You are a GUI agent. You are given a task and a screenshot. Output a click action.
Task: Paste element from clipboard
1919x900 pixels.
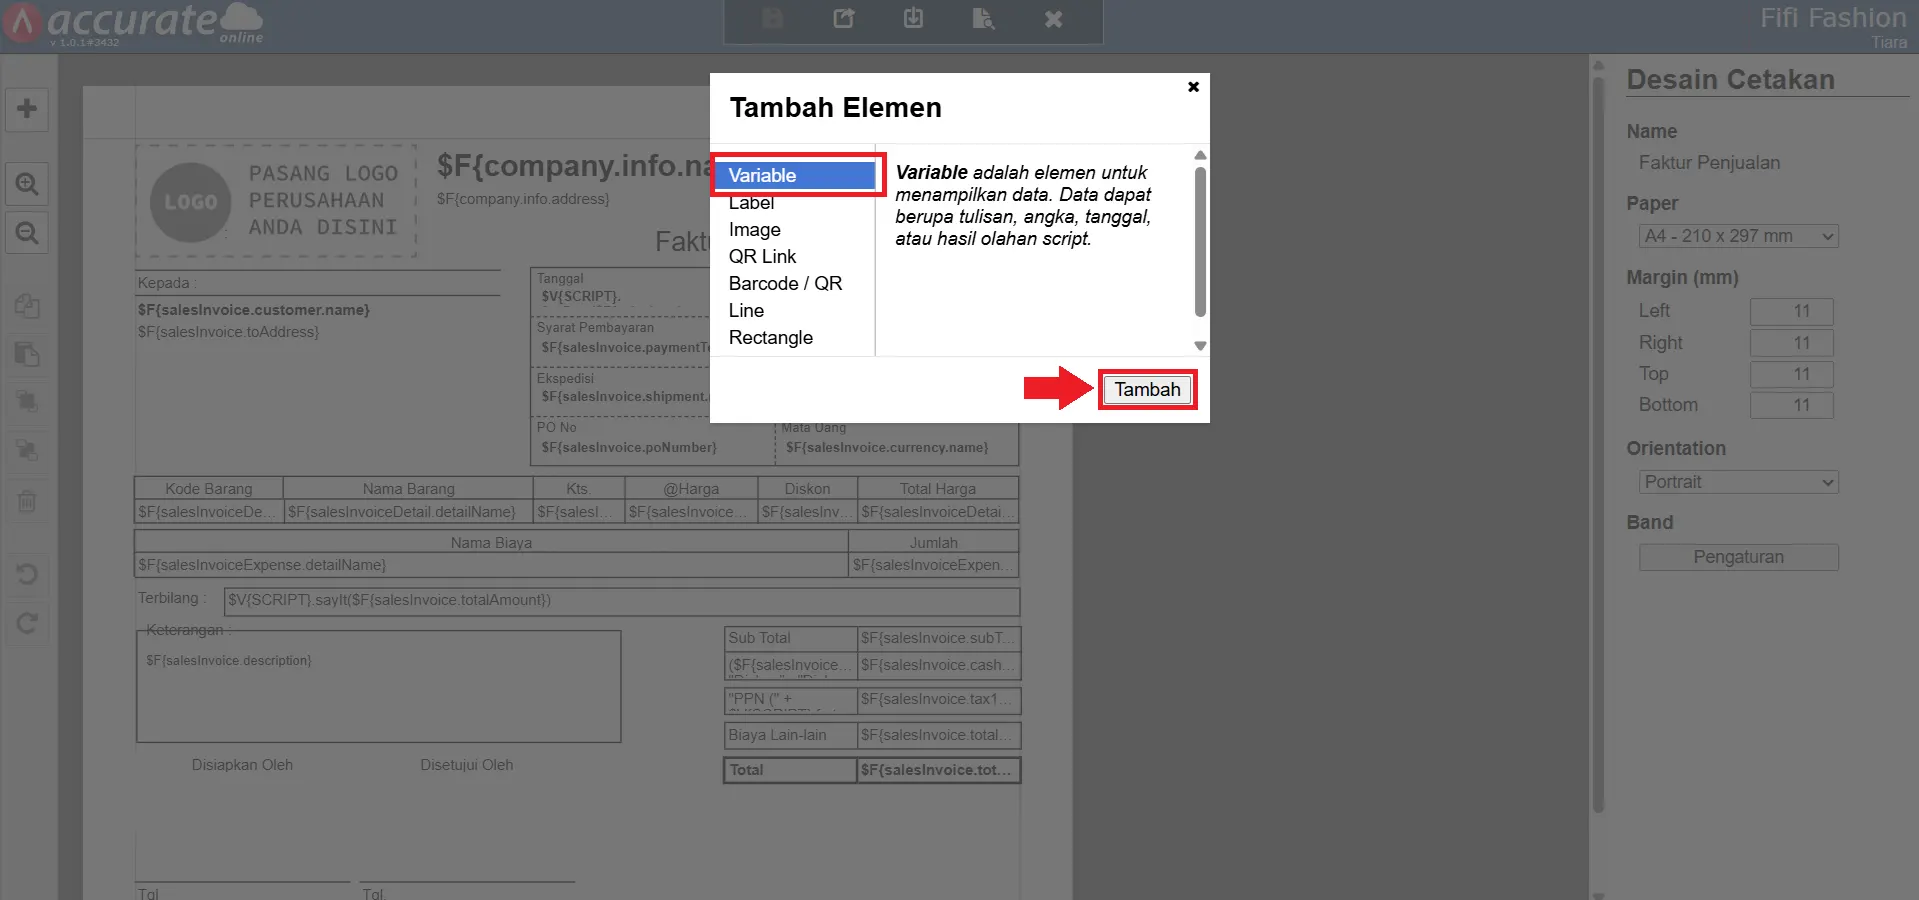point(27,355)
